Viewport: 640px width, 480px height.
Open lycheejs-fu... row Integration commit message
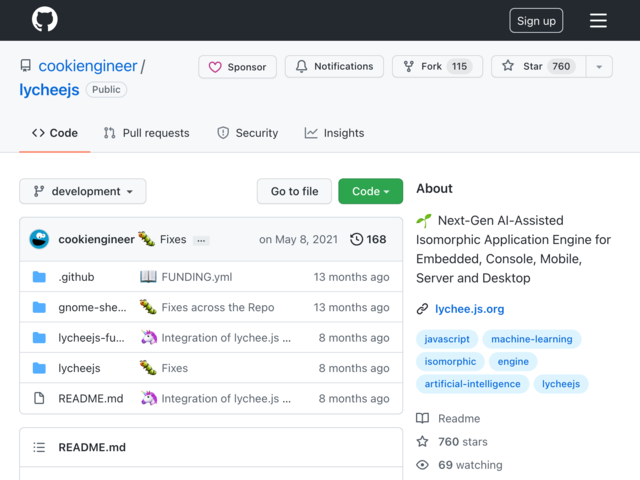click(x=226, y=338)
